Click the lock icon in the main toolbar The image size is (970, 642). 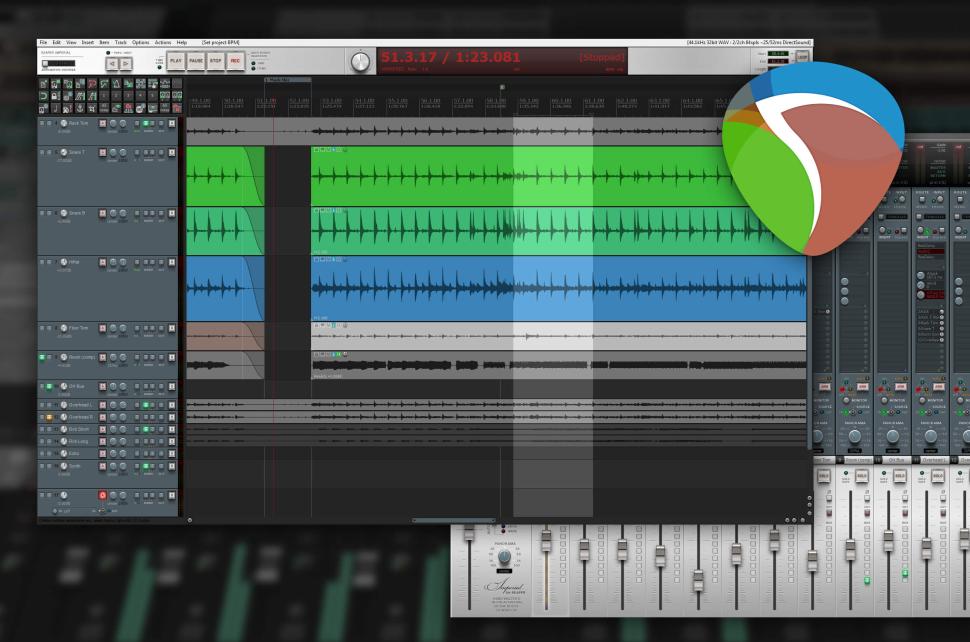pos(55,96)
